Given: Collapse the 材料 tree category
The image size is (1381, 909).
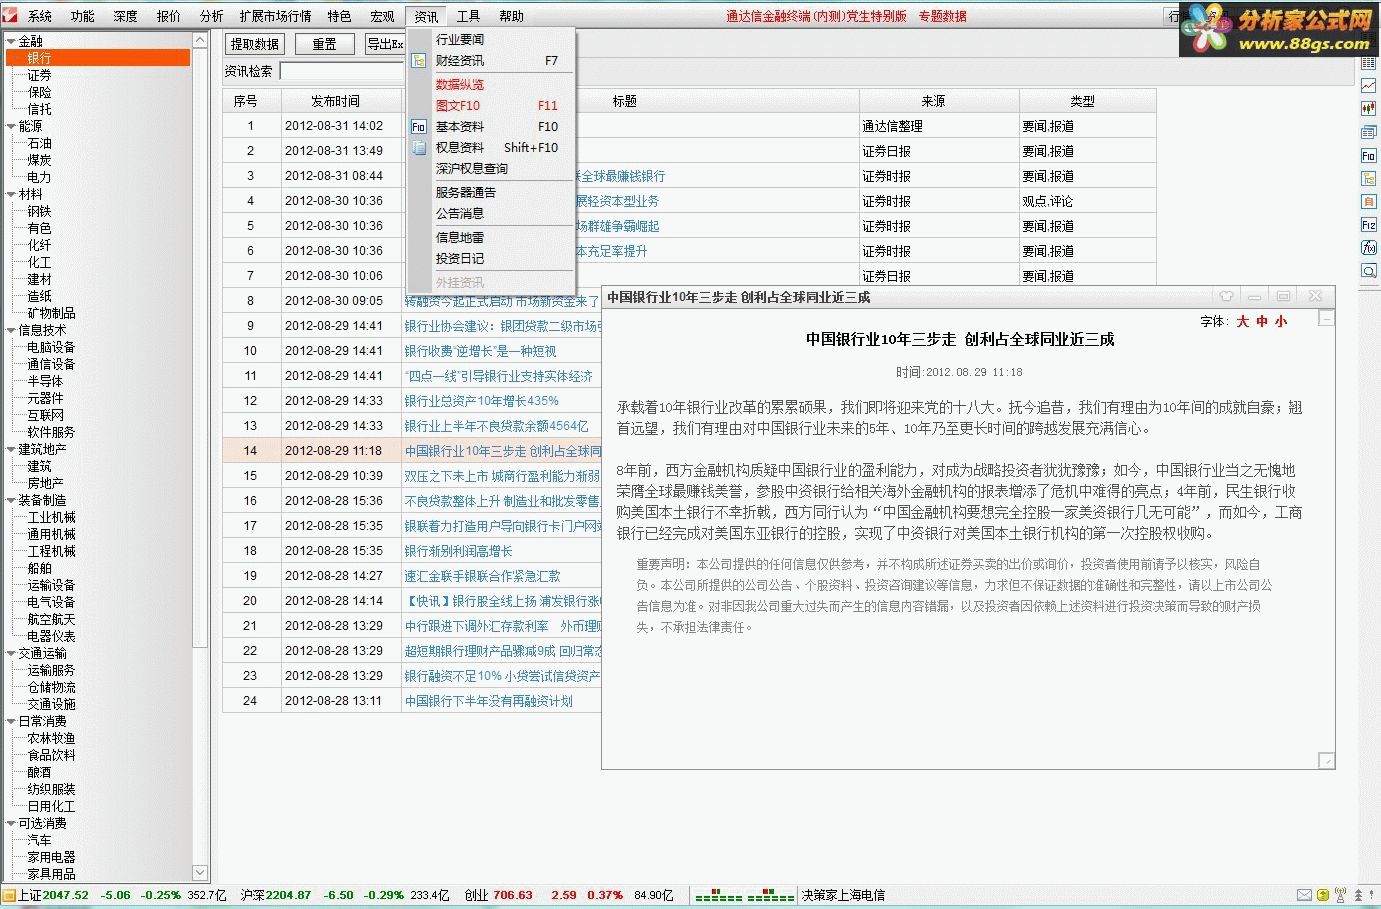Looking at the screenshot, I should pyautogui.click(x=11, y=194).
